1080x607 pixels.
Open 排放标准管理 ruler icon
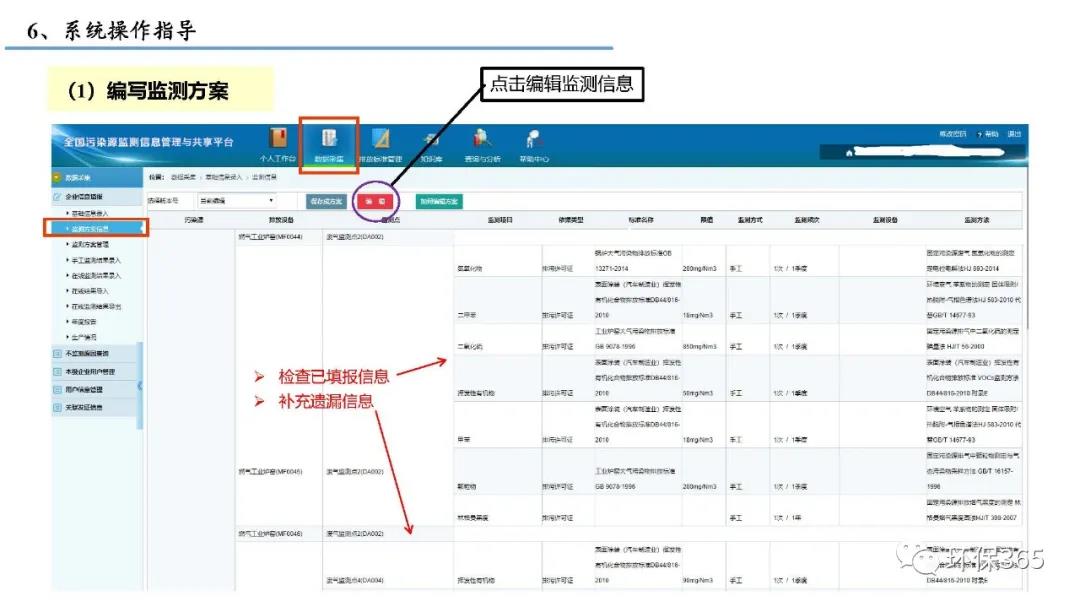pyautogui.click(x=380, y=140)
